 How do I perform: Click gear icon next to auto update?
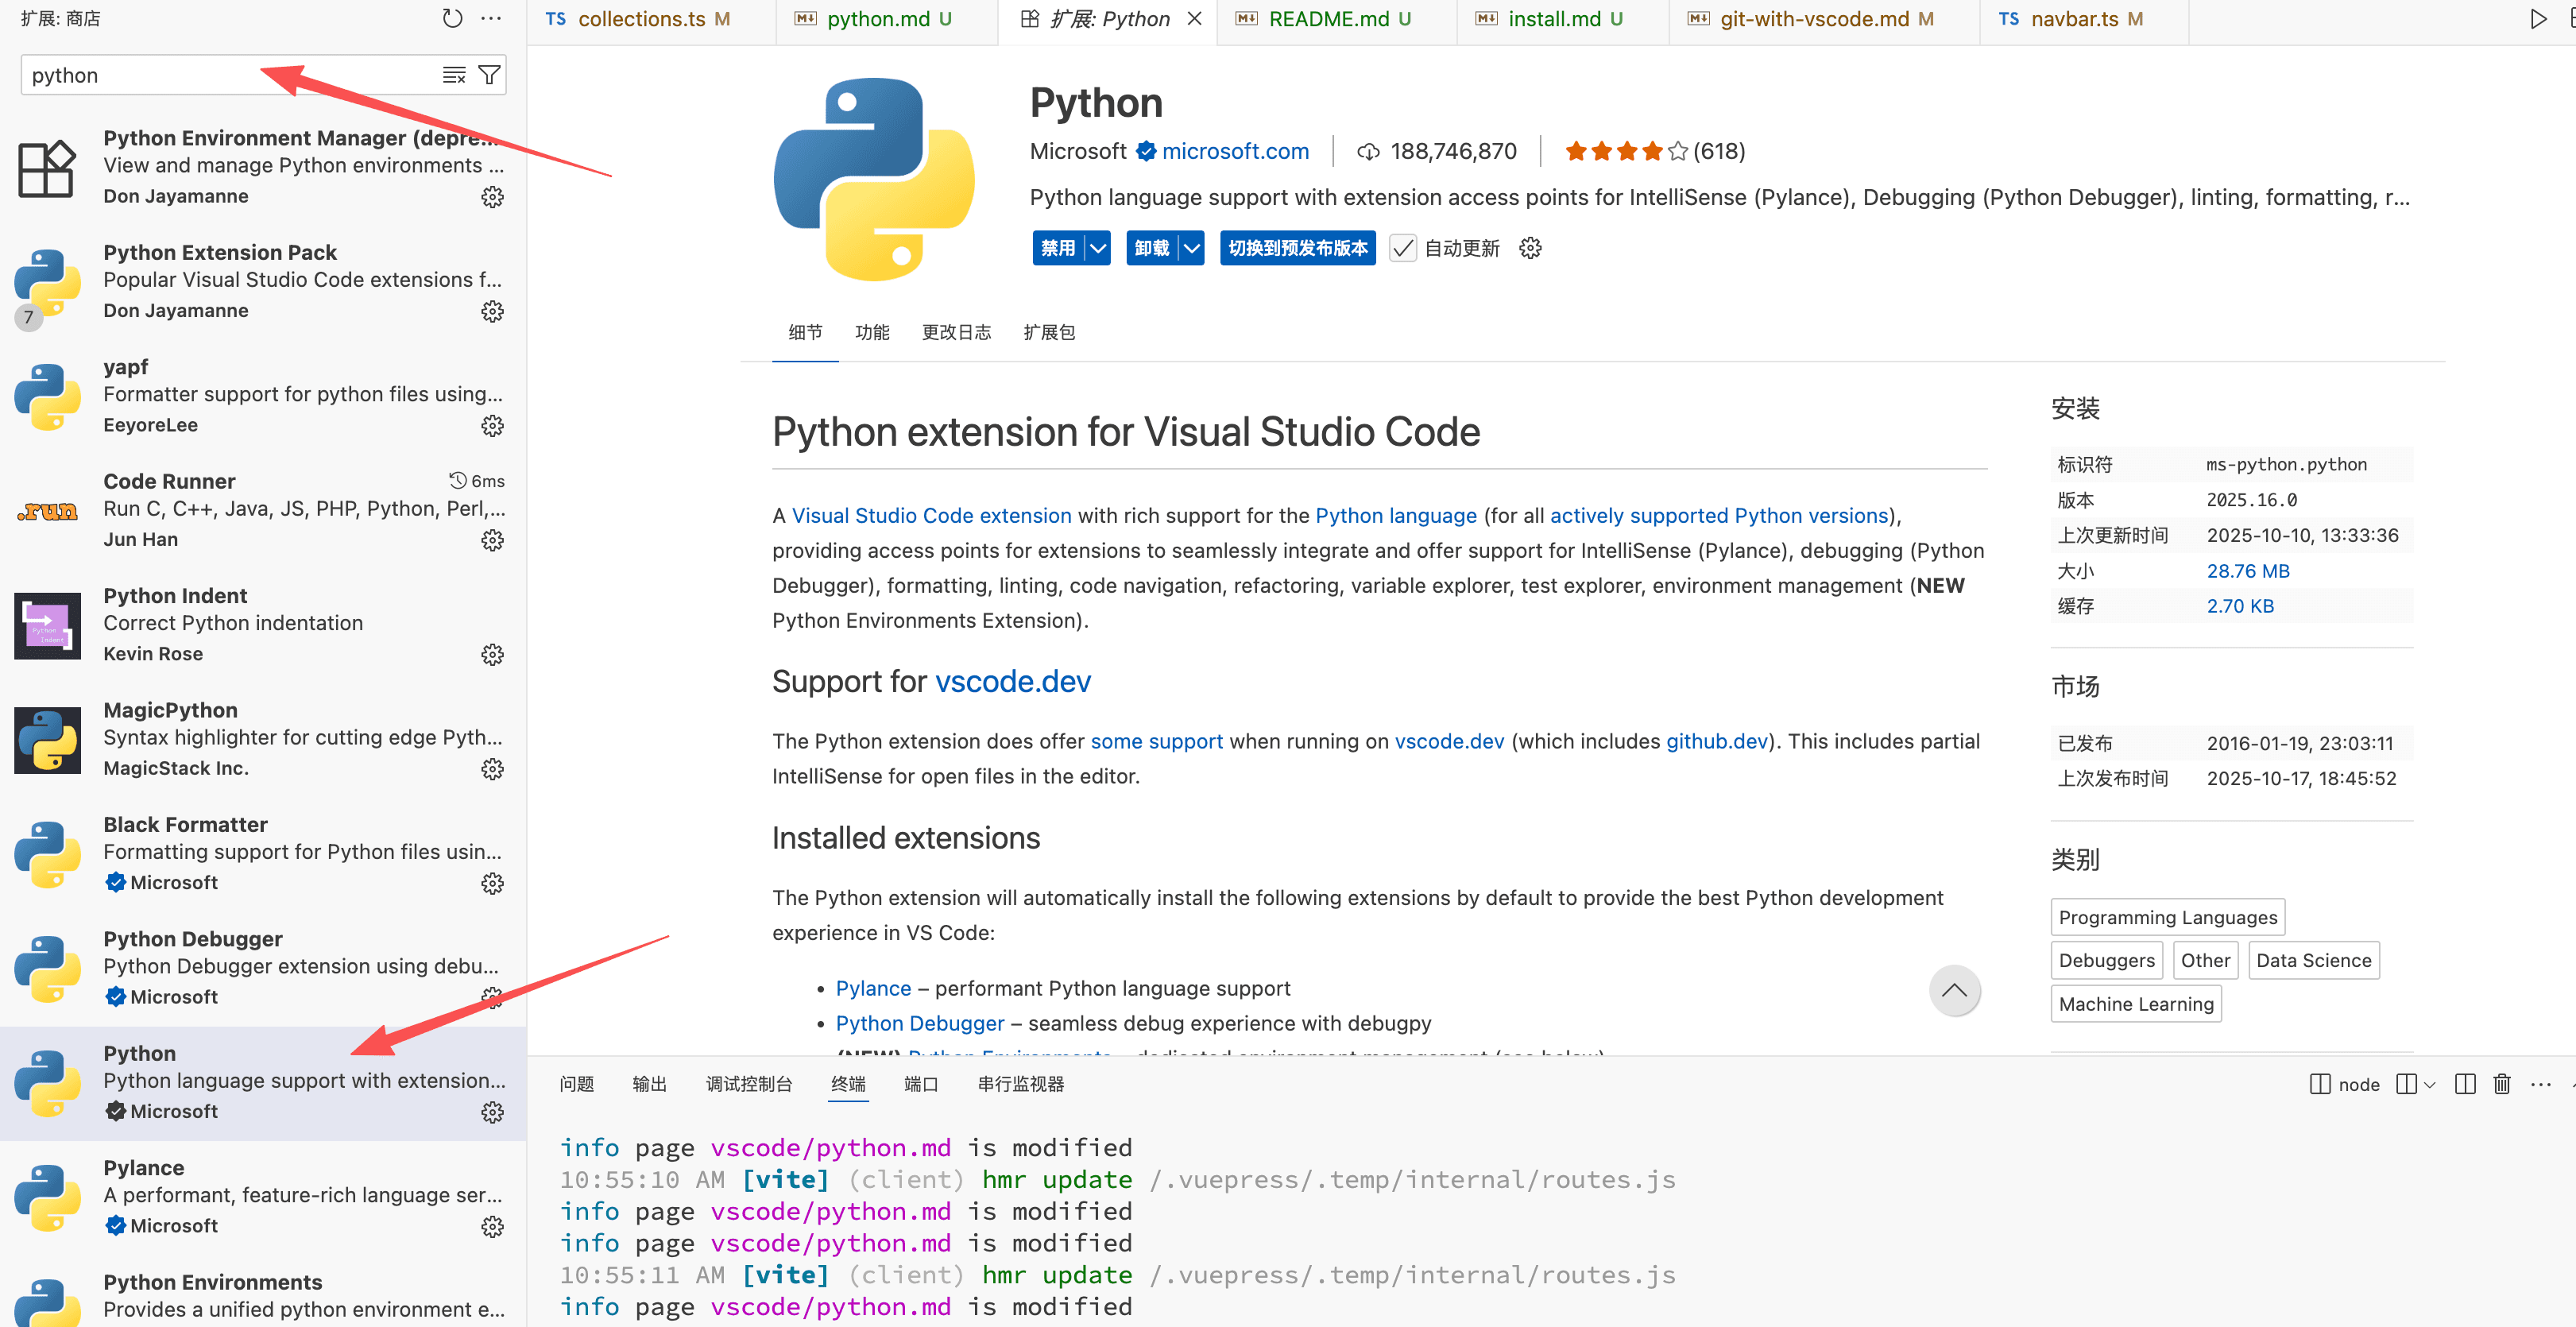coord(1530,248)
